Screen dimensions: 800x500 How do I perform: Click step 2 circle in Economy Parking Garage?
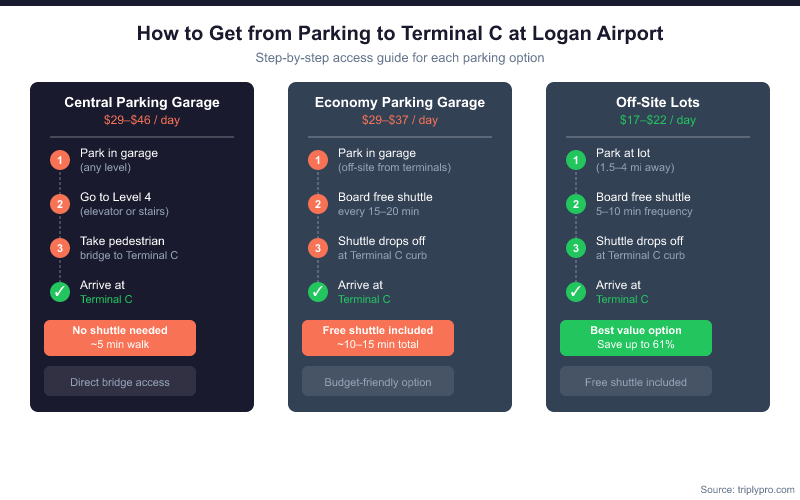[x=318, y=204]
